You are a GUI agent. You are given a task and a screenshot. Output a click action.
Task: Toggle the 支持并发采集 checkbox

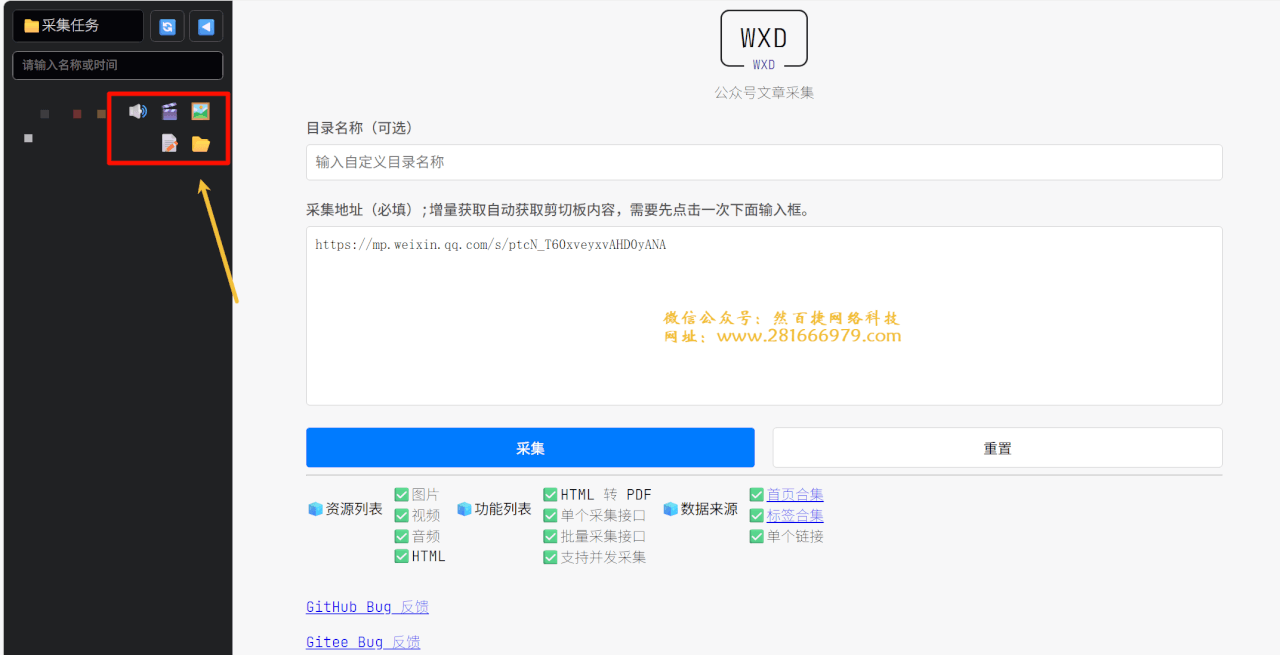(x=550, y=557)
